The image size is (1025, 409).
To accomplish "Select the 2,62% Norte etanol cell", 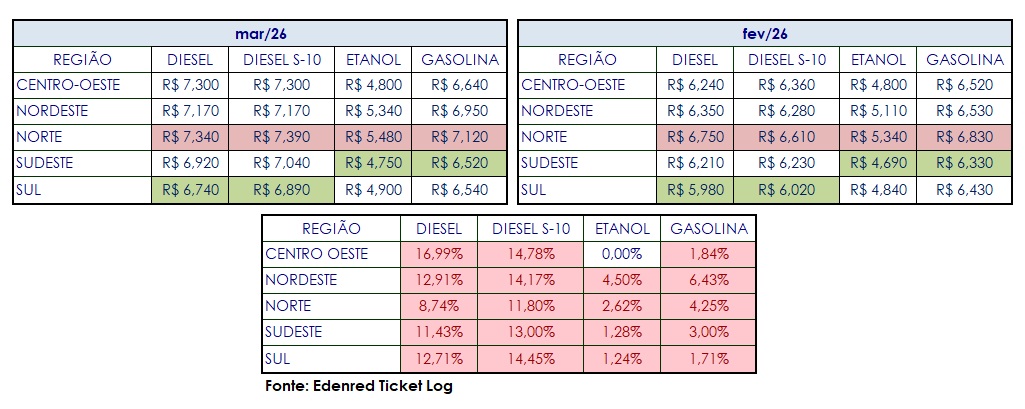I will tap(621, 306).
